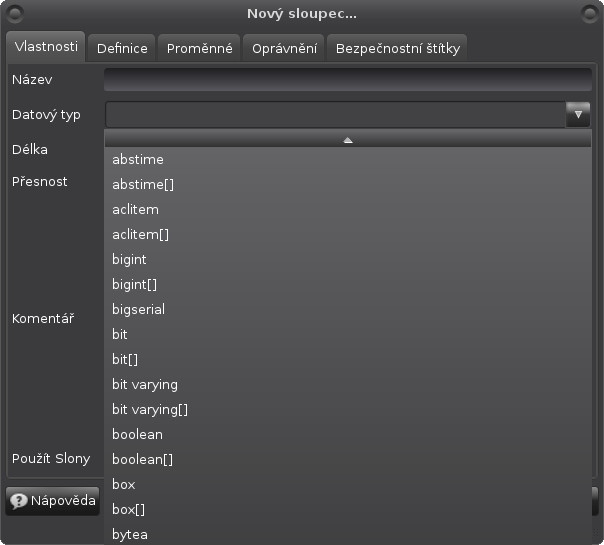Screen dimensions: 604x545
Task: Select the bit[] data type
Action: (348, 359)
